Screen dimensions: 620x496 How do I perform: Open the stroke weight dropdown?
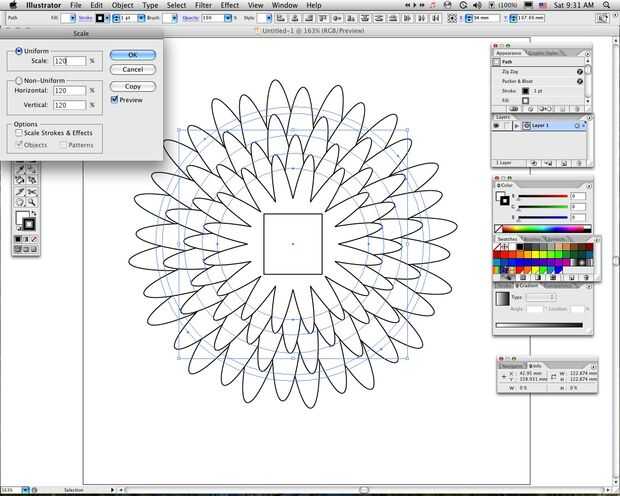pos(141,18)
